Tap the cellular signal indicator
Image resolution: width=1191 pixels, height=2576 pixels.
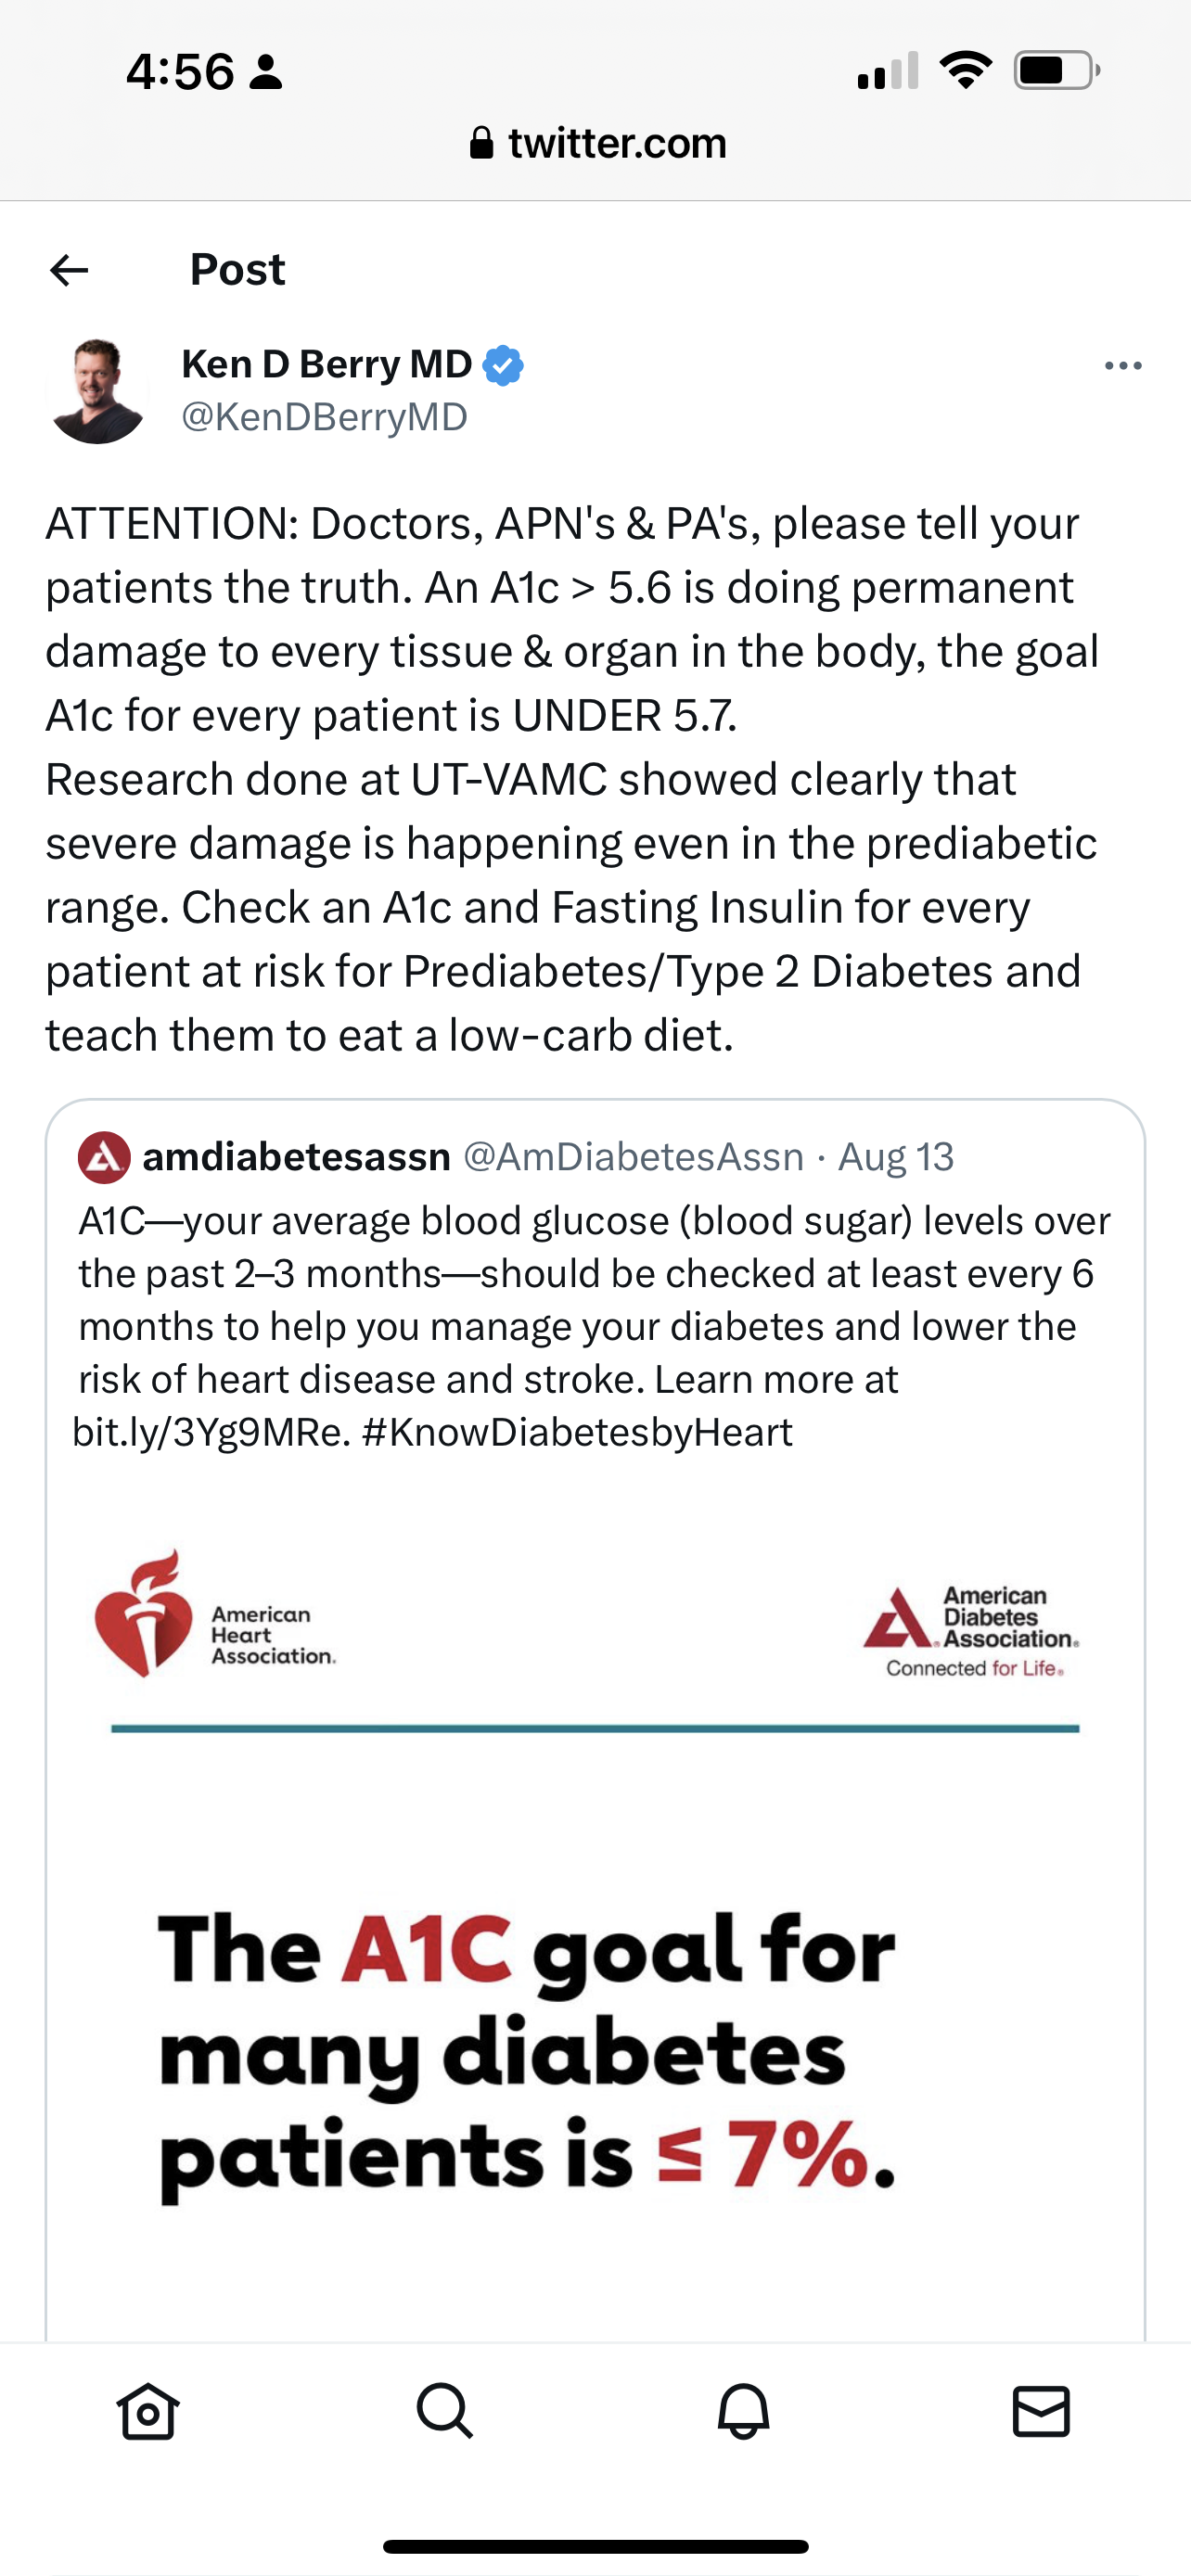[x=886, y=70]
